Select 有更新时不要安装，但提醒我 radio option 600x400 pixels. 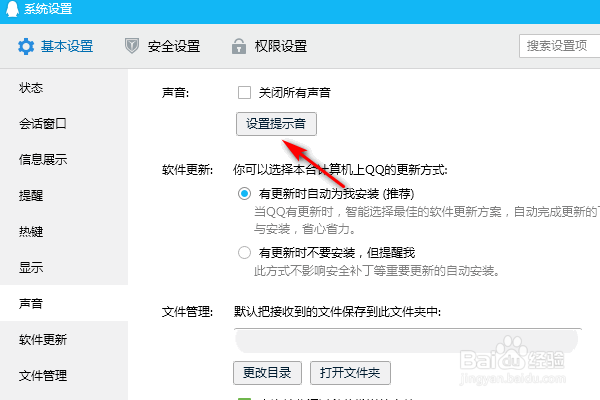pyautogui.click(x=245, y=253)
